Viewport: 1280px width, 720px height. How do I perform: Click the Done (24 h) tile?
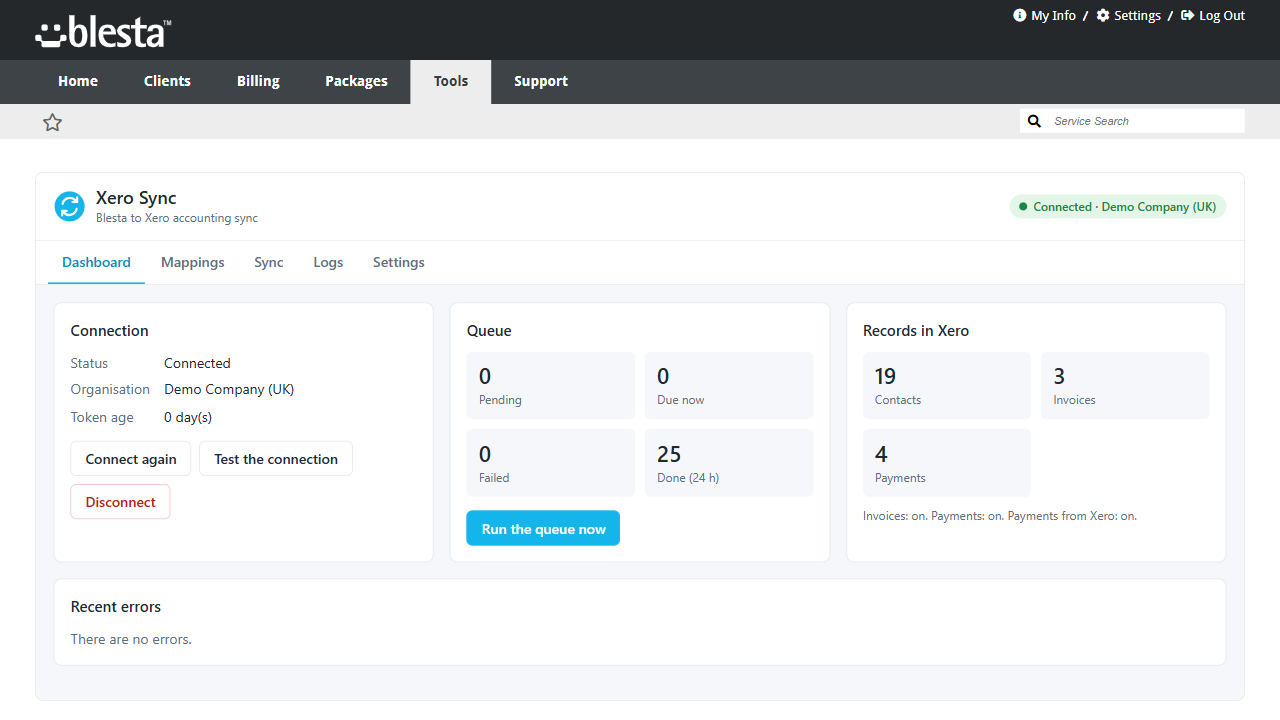pyautogui.click(x=729, y=463)
